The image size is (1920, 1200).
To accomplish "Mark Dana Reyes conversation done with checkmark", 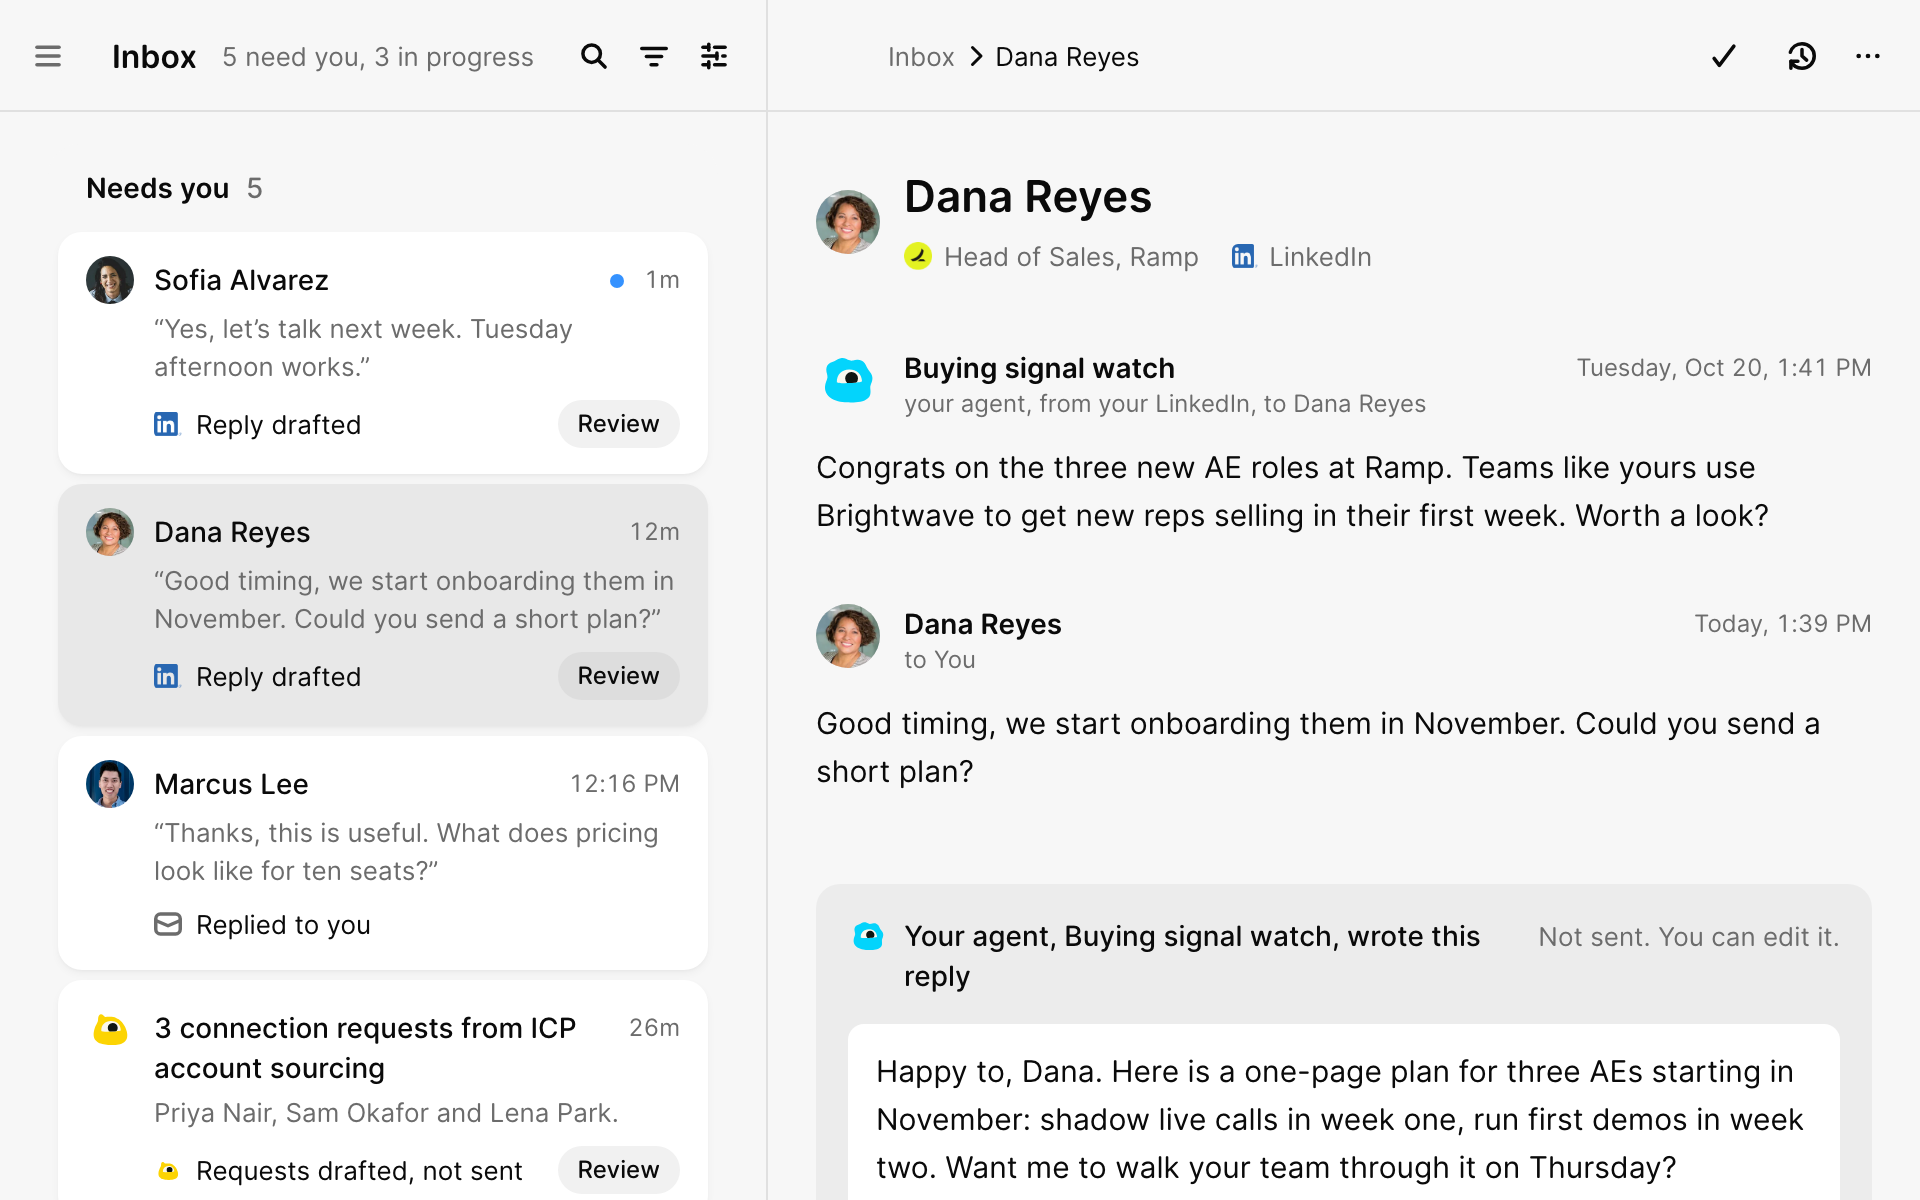I will [x=1724, y=56].
